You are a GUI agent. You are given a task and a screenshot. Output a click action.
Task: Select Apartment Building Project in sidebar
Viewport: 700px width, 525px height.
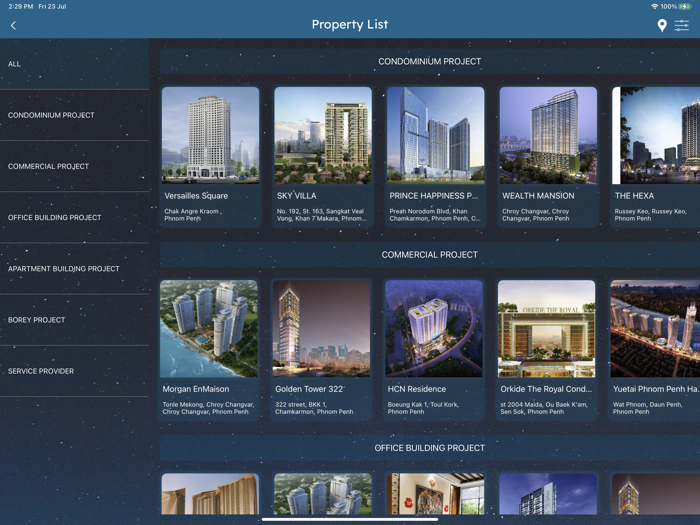[x=75, y=269]
